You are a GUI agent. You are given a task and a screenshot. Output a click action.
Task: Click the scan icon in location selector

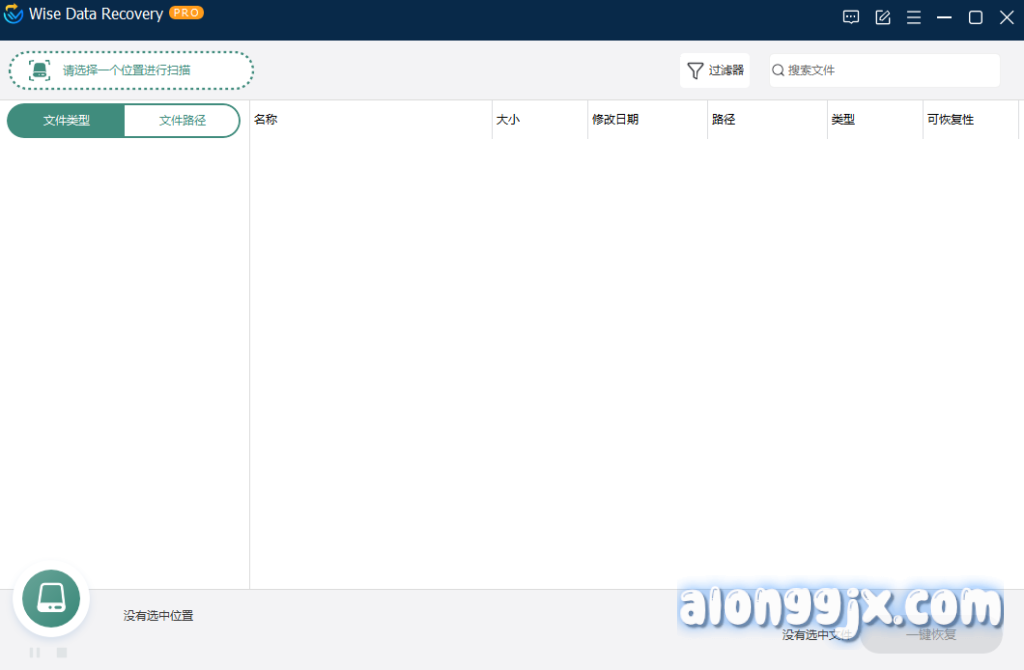[x=39, y=70]
